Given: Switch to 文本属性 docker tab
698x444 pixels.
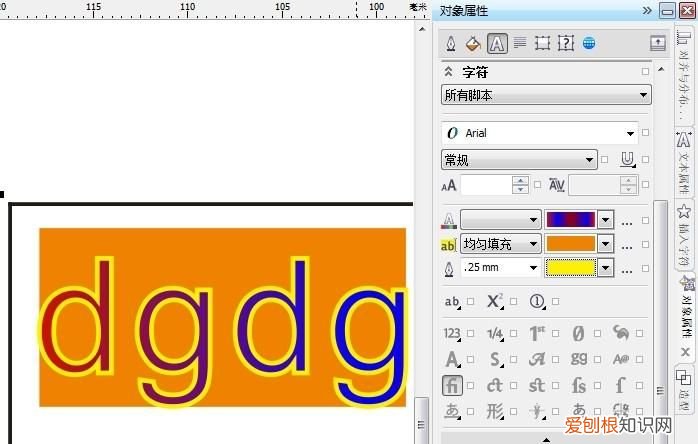Looking at the screenshot, I should (x=683, y=164).
